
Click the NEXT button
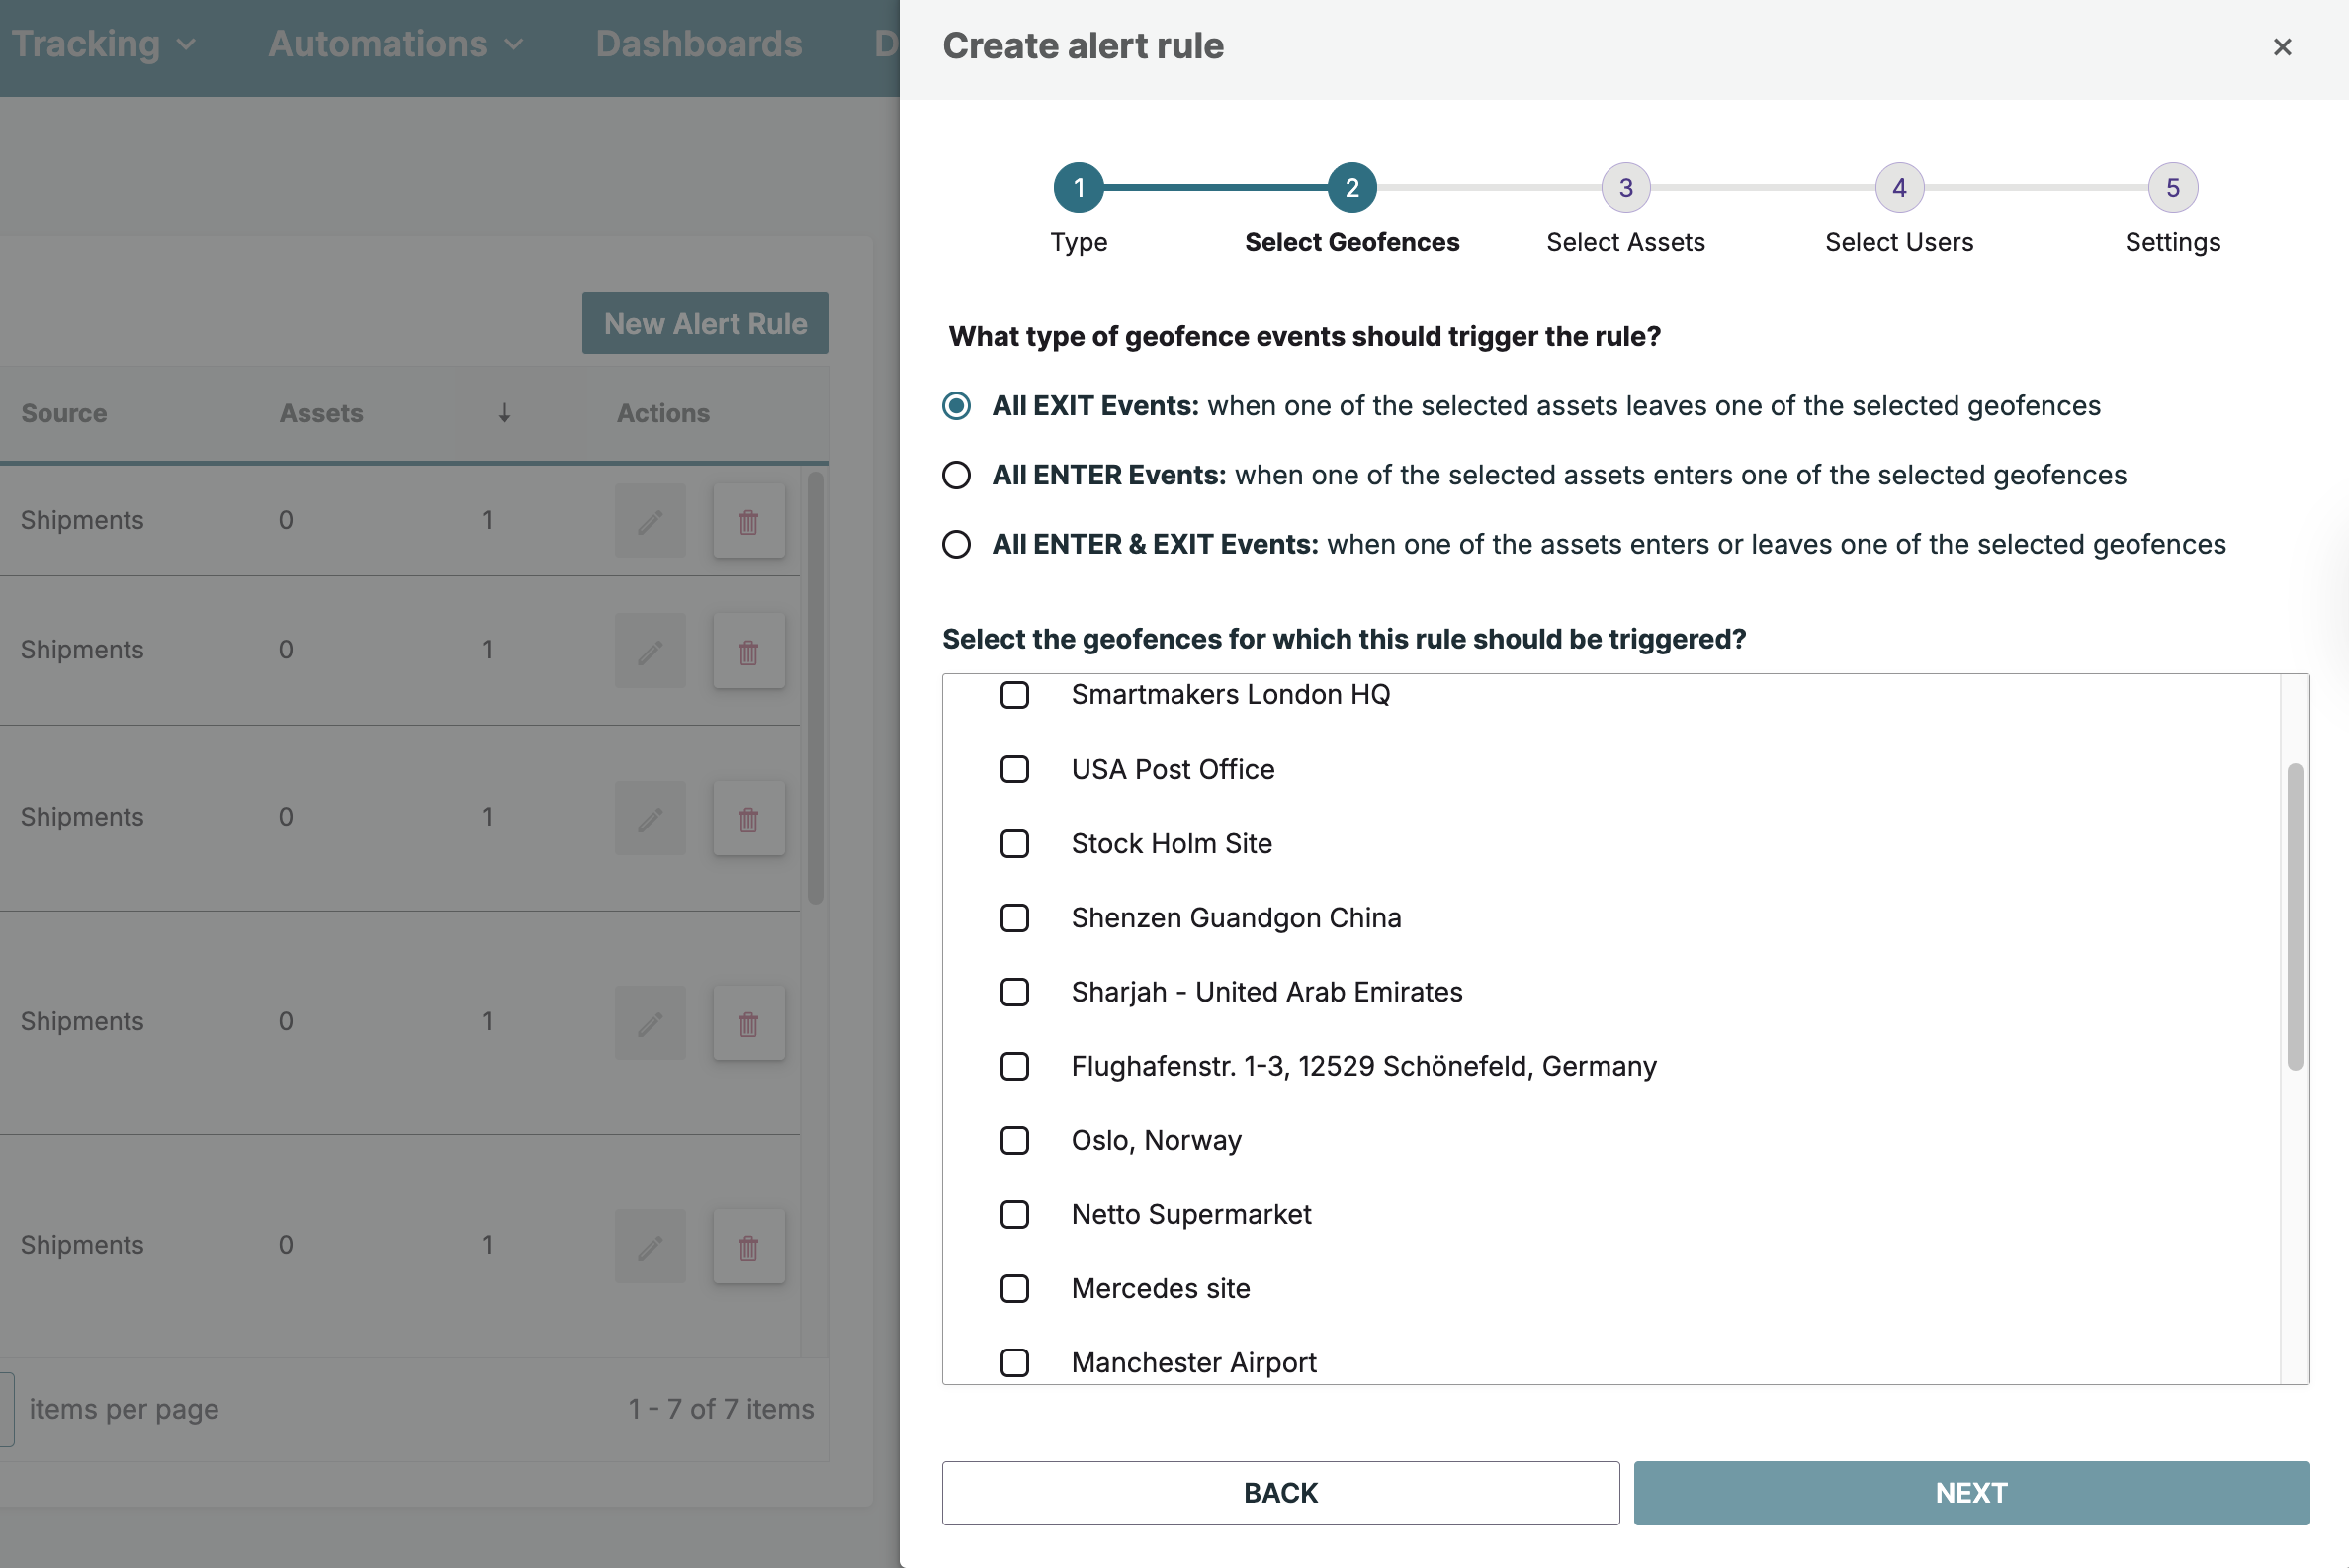(x=1971, y=1492)
